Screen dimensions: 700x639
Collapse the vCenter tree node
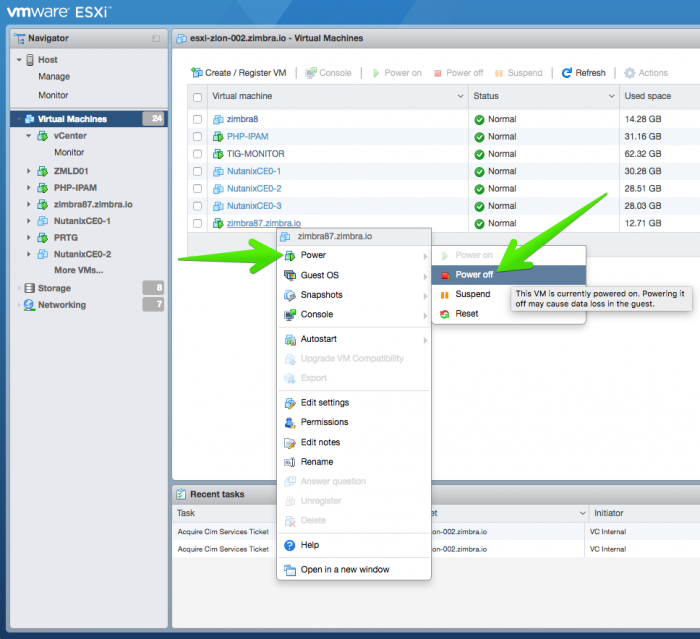pos(28,136)
